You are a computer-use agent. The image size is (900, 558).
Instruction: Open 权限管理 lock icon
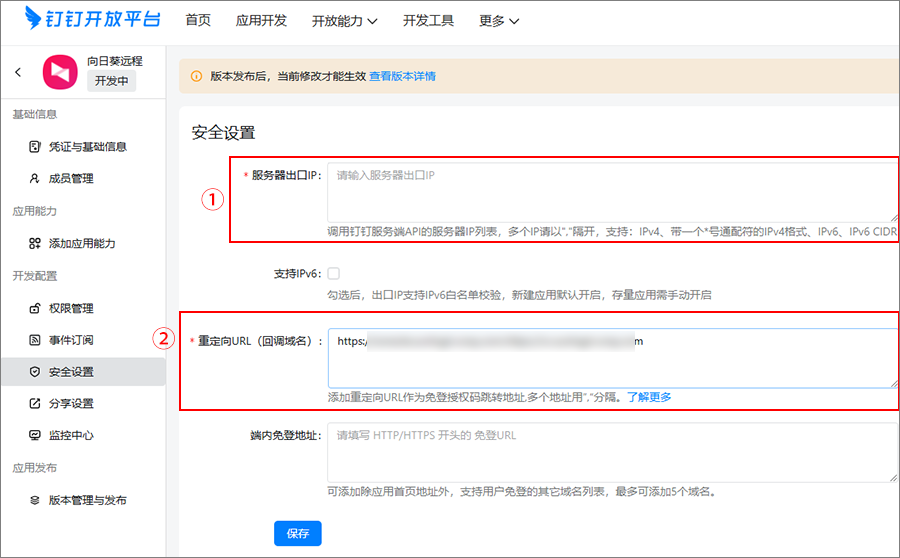click(34, 308)
